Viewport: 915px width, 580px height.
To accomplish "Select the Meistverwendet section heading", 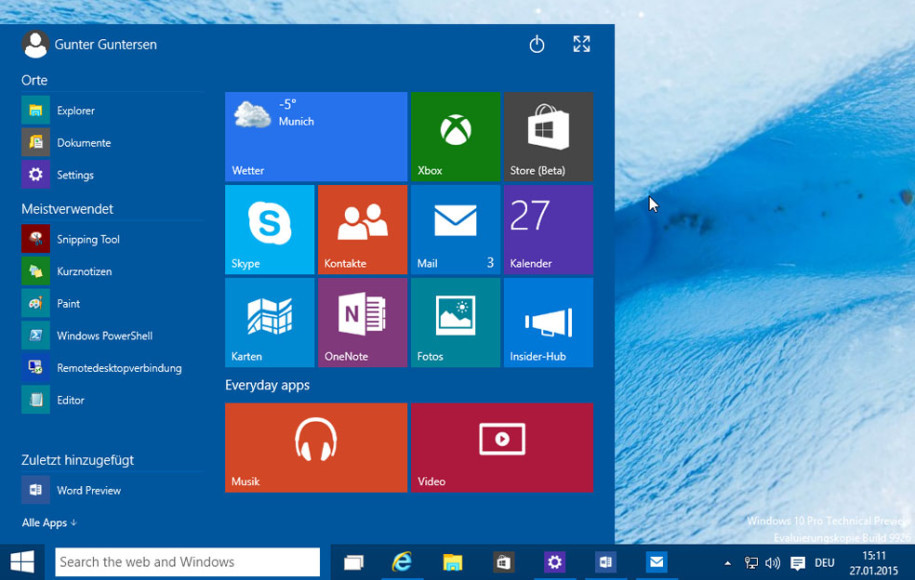I will click(x=67, y=209).
